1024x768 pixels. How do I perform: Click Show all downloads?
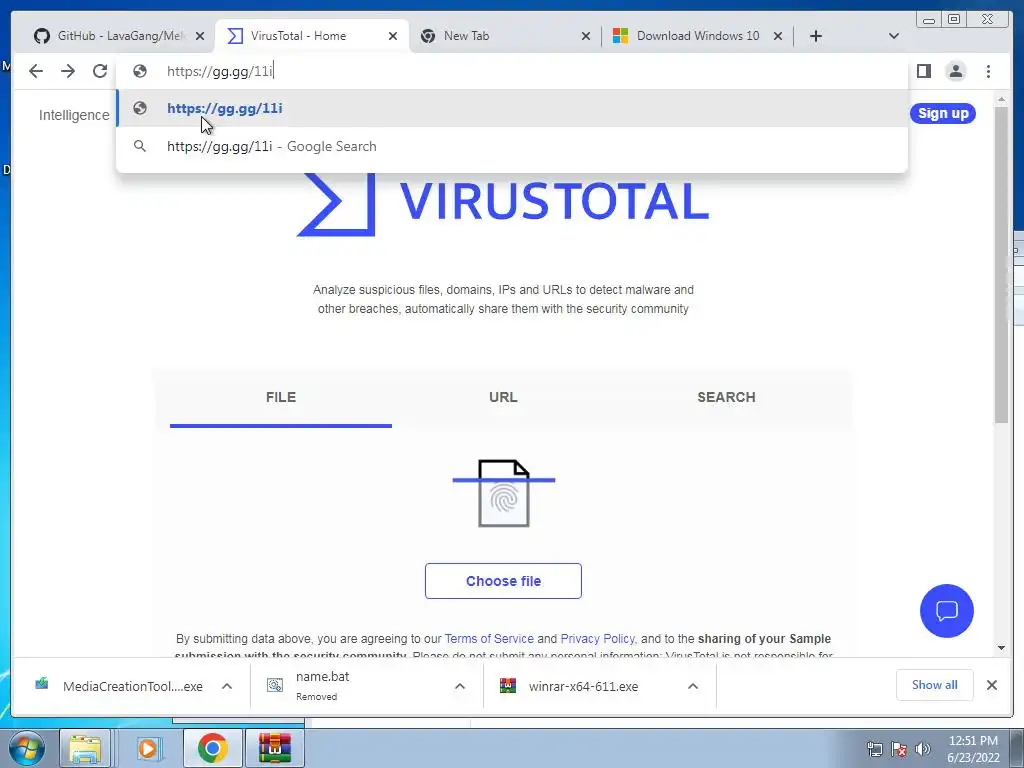coord(935,685)
